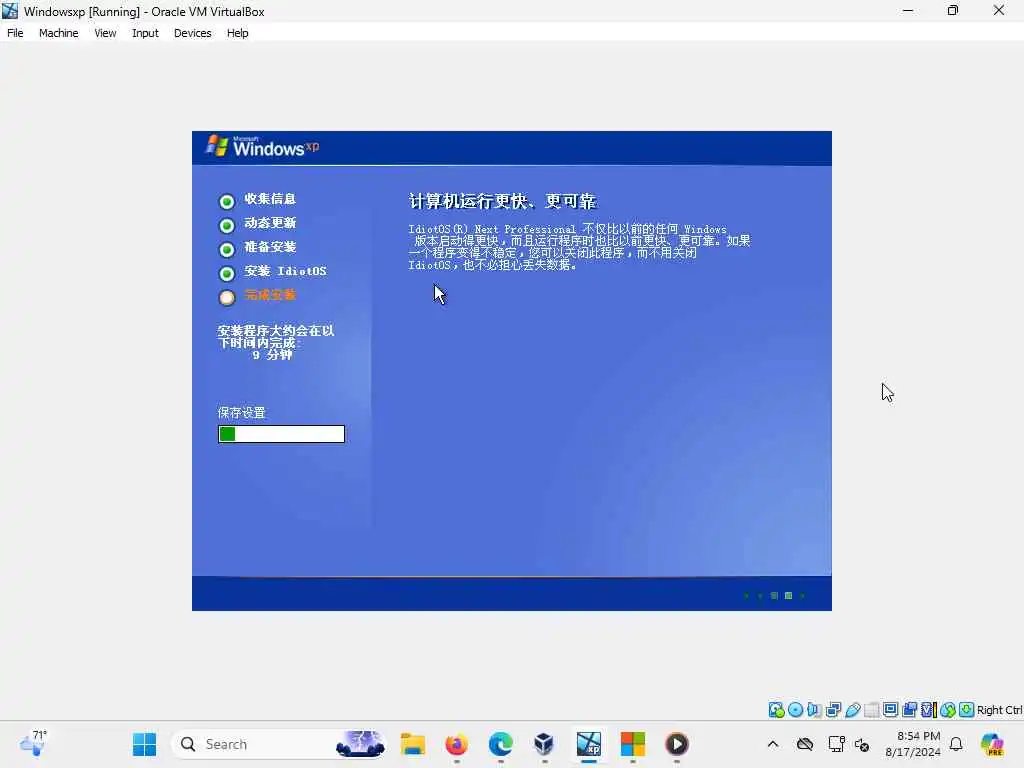Screen dimensions: 1024x768
Task: Open the File menu
Action: 15,33
